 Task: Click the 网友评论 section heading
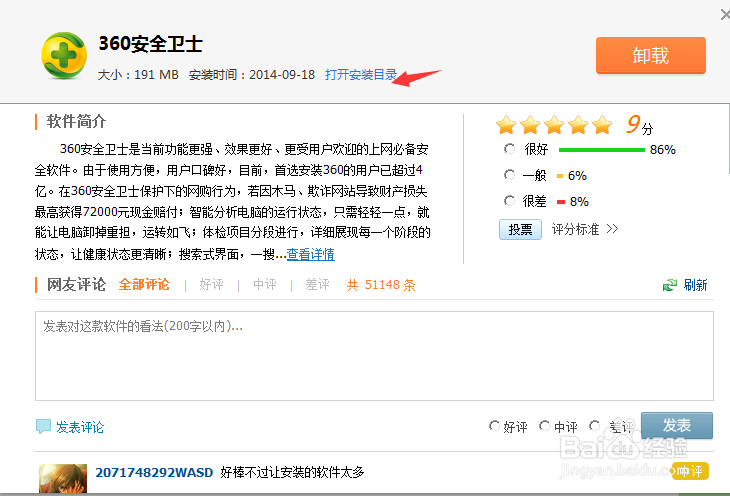[x=76, y=284]
